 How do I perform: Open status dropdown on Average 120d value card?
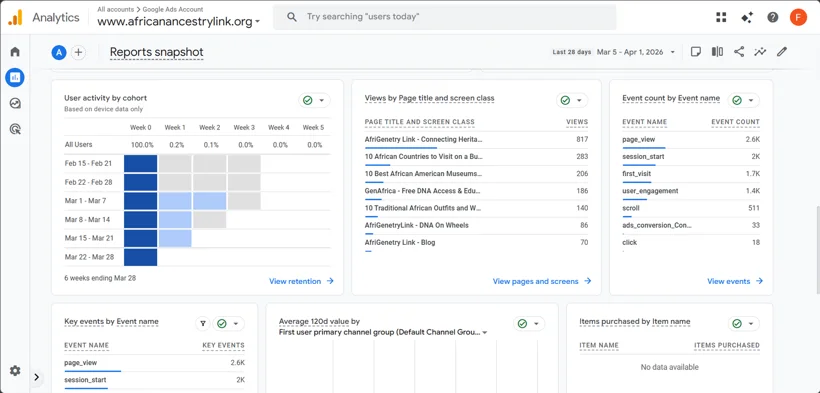529,324
